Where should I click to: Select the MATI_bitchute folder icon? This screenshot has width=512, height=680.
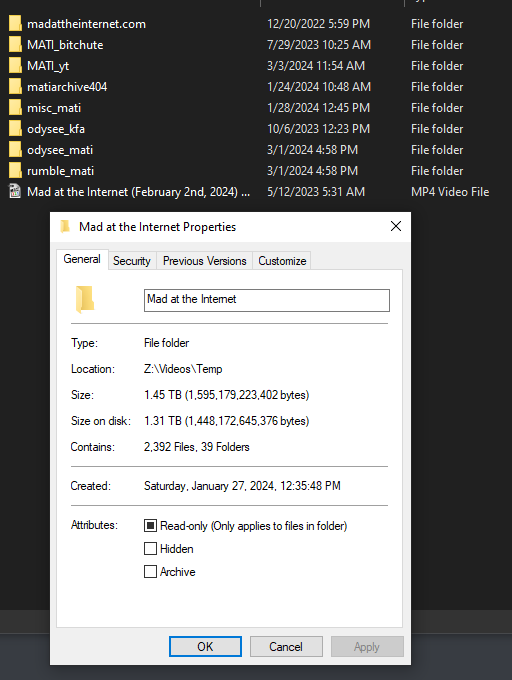[15, 44]
